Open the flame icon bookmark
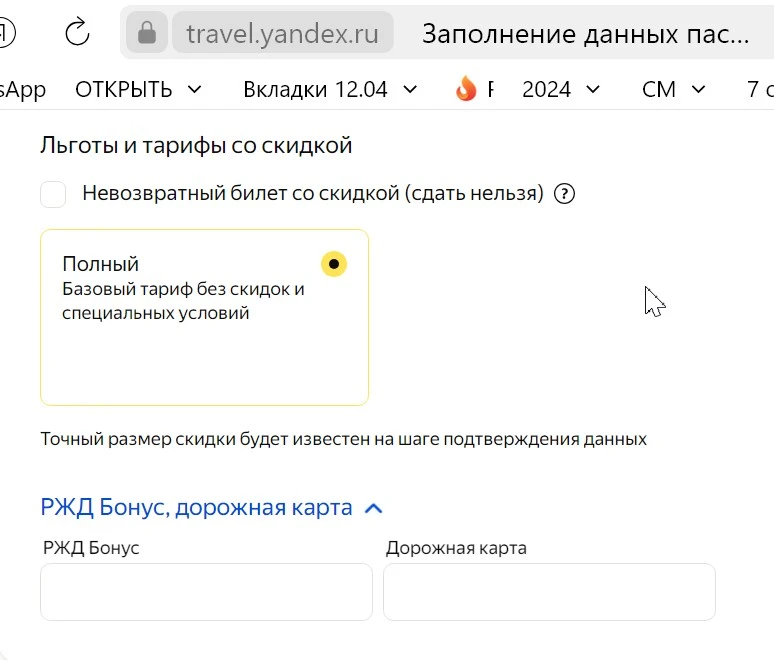The width and height of the screenshot is (774, 660). pos(466,89)
